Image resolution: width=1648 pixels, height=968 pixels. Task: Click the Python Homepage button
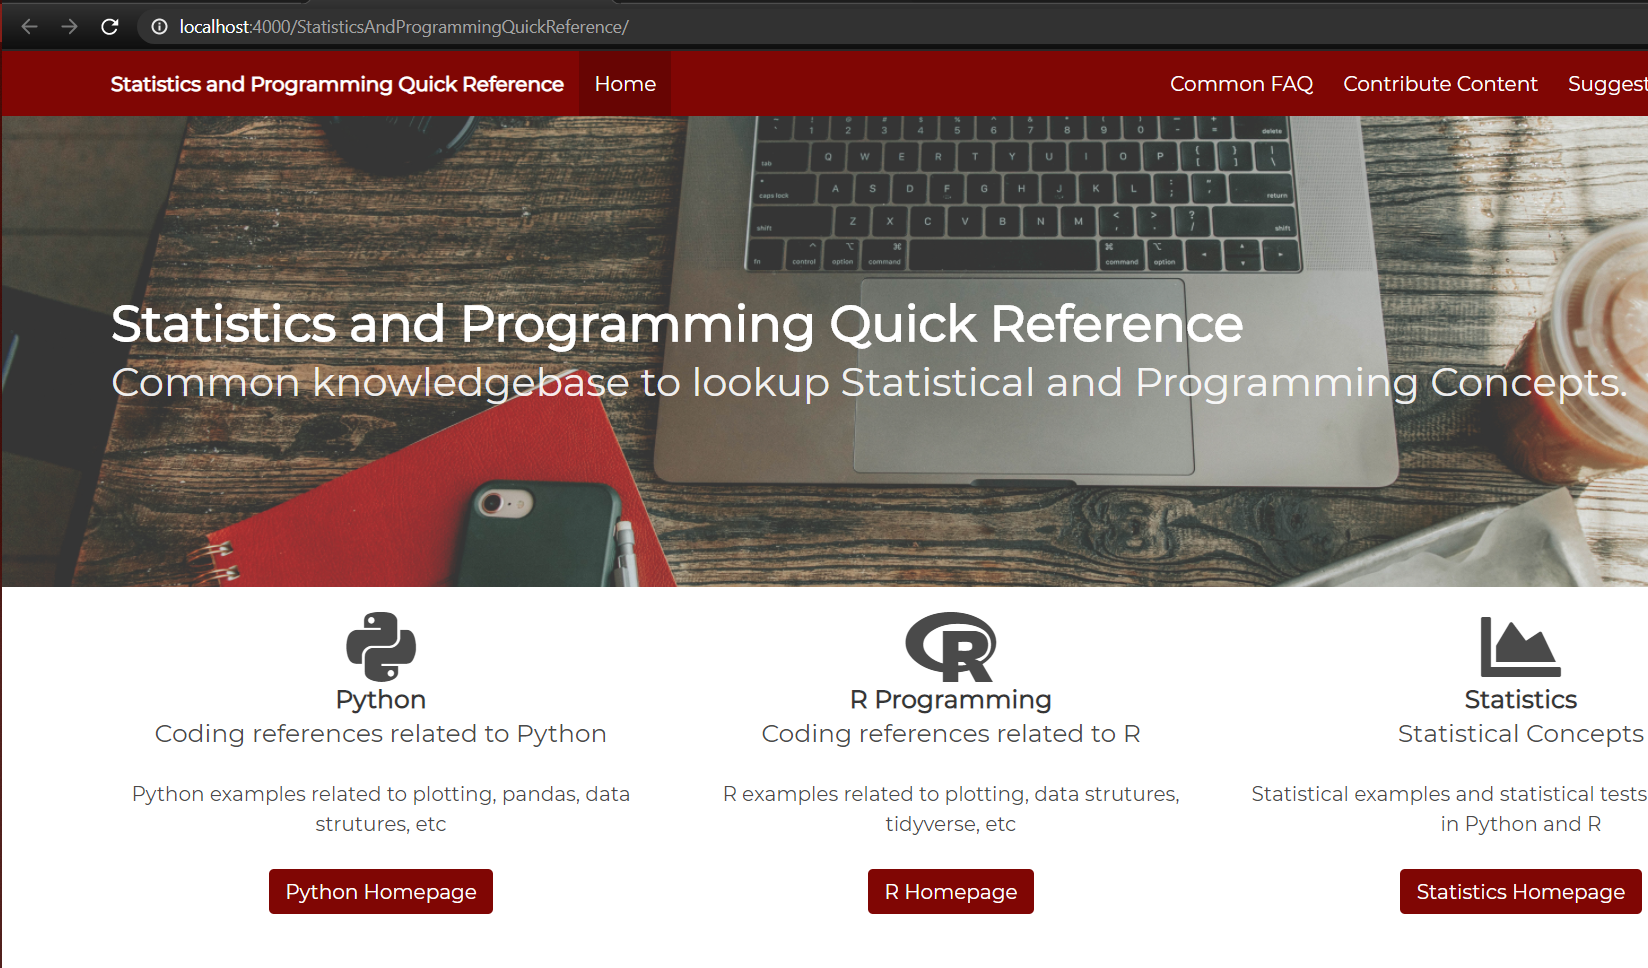point(381,891)
